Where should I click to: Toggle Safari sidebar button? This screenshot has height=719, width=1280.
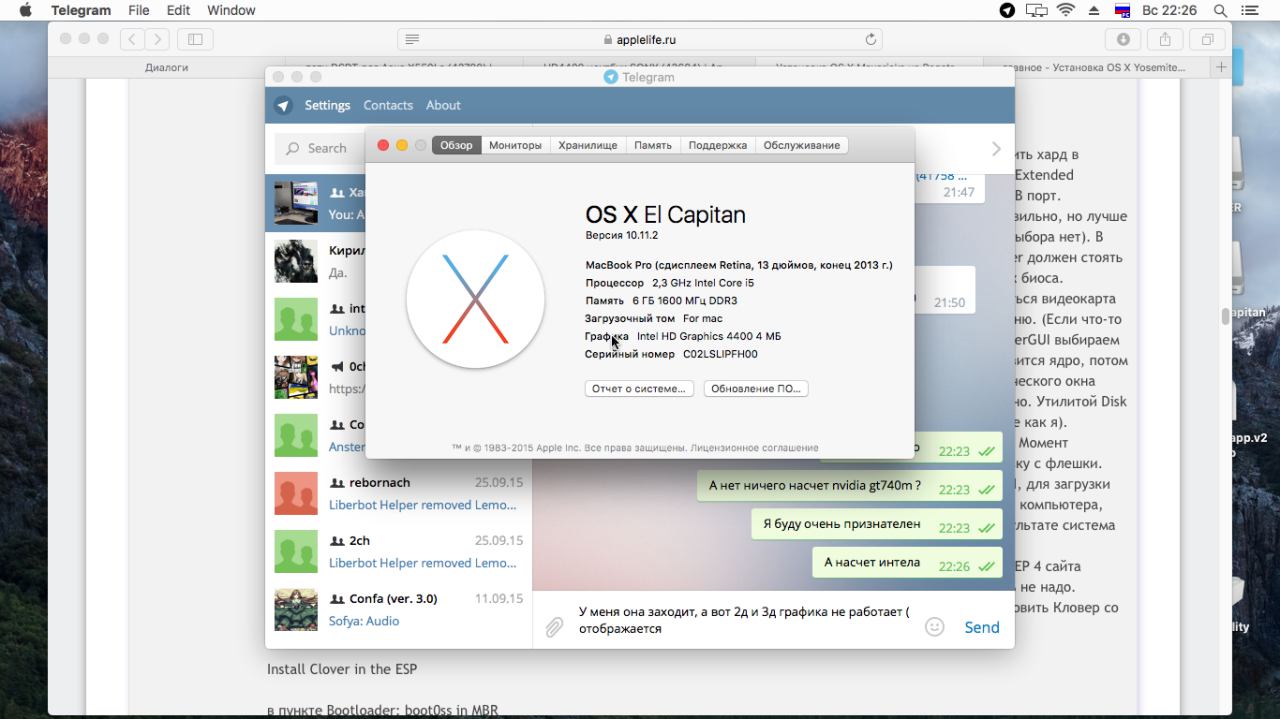tap(195, 39)
